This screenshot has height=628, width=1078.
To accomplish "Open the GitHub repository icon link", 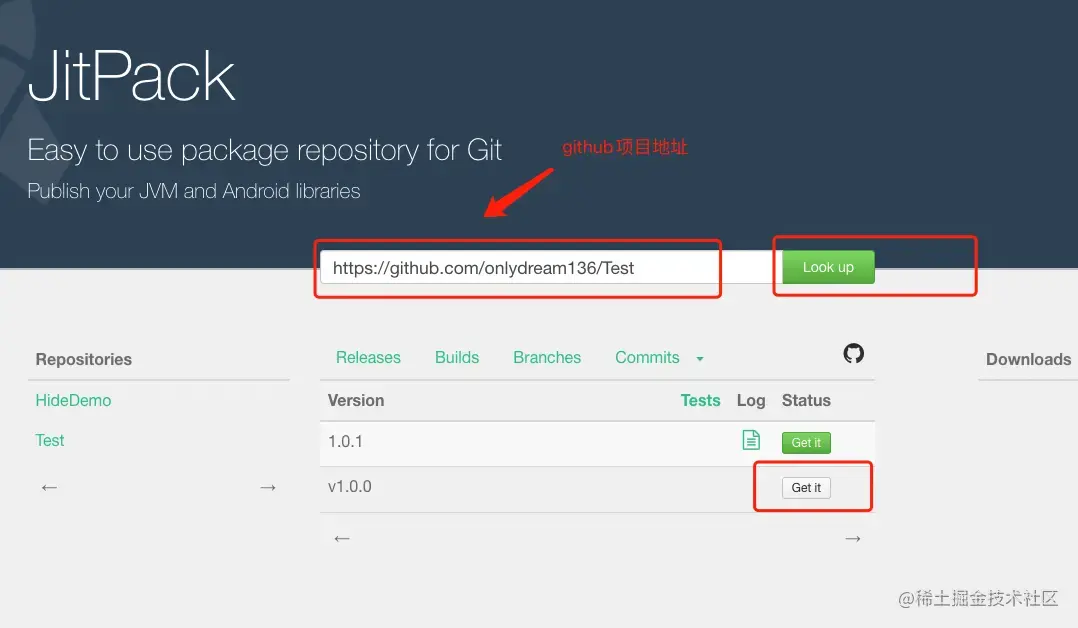I will click(853, 354).
